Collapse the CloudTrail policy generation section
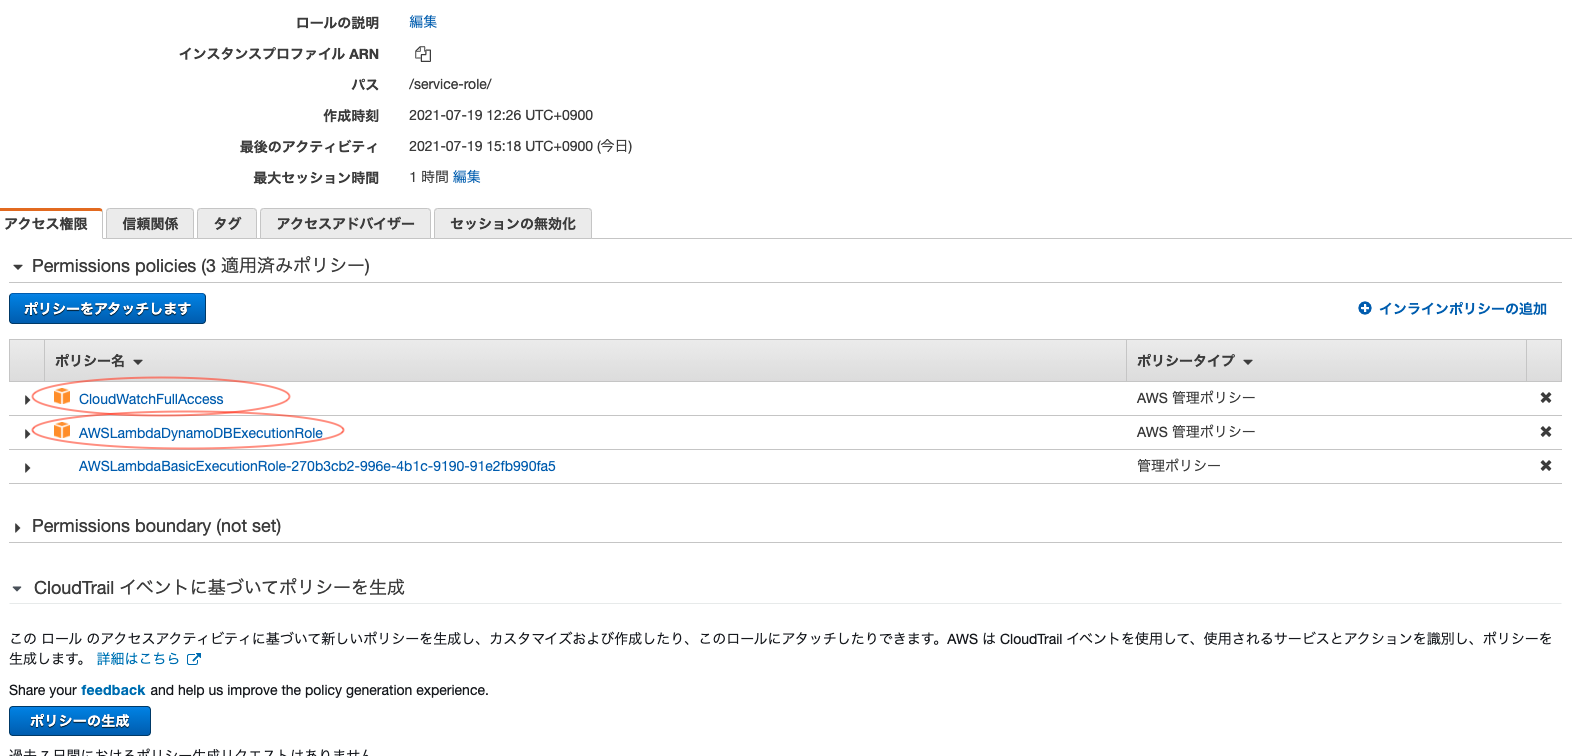 click(17, 589)
